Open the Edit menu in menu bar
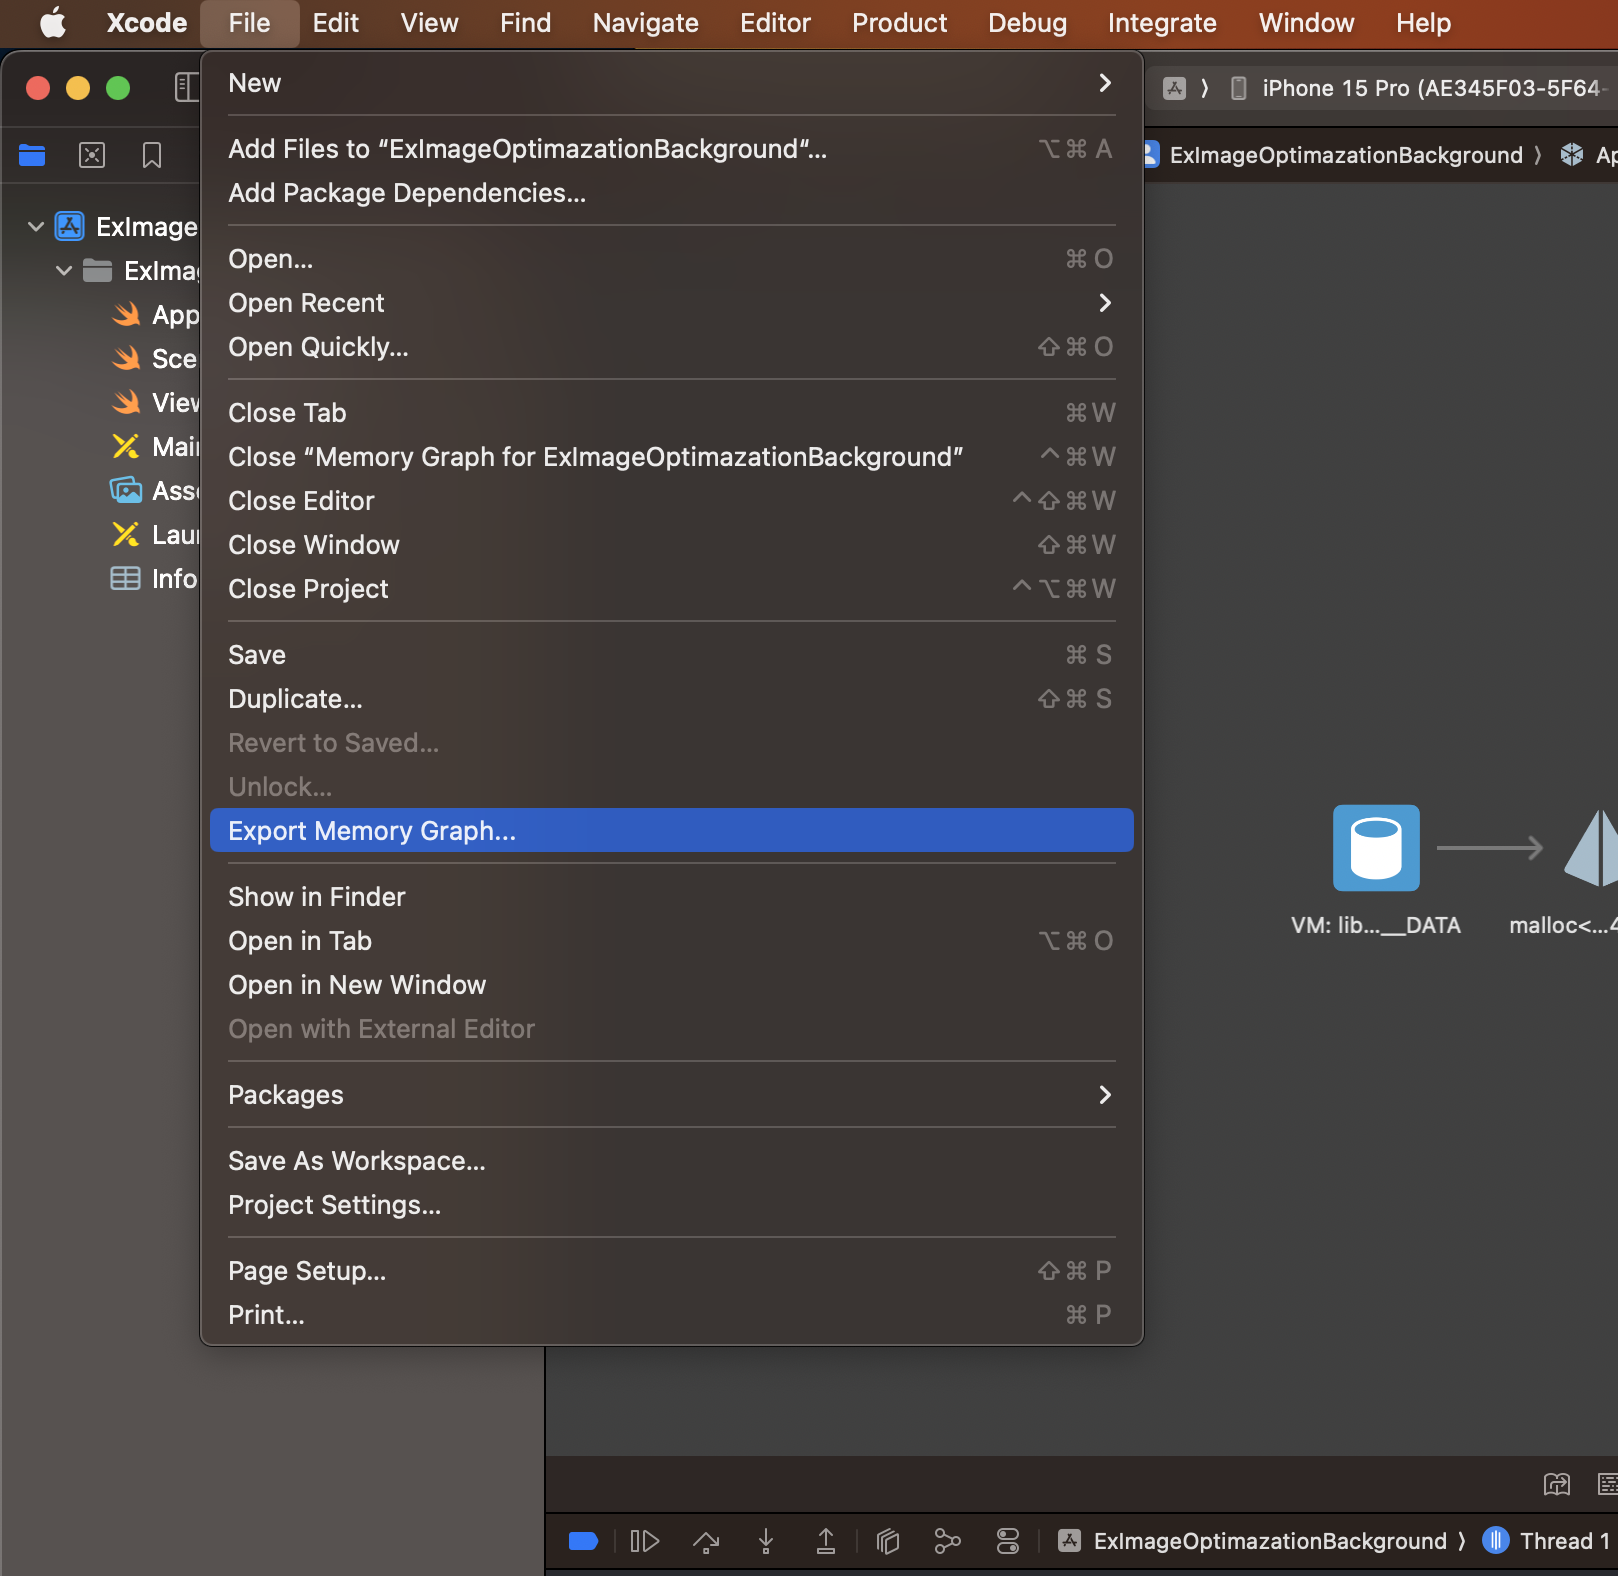The width and height of the screenshot is (1618, 1576). point(335,23)
